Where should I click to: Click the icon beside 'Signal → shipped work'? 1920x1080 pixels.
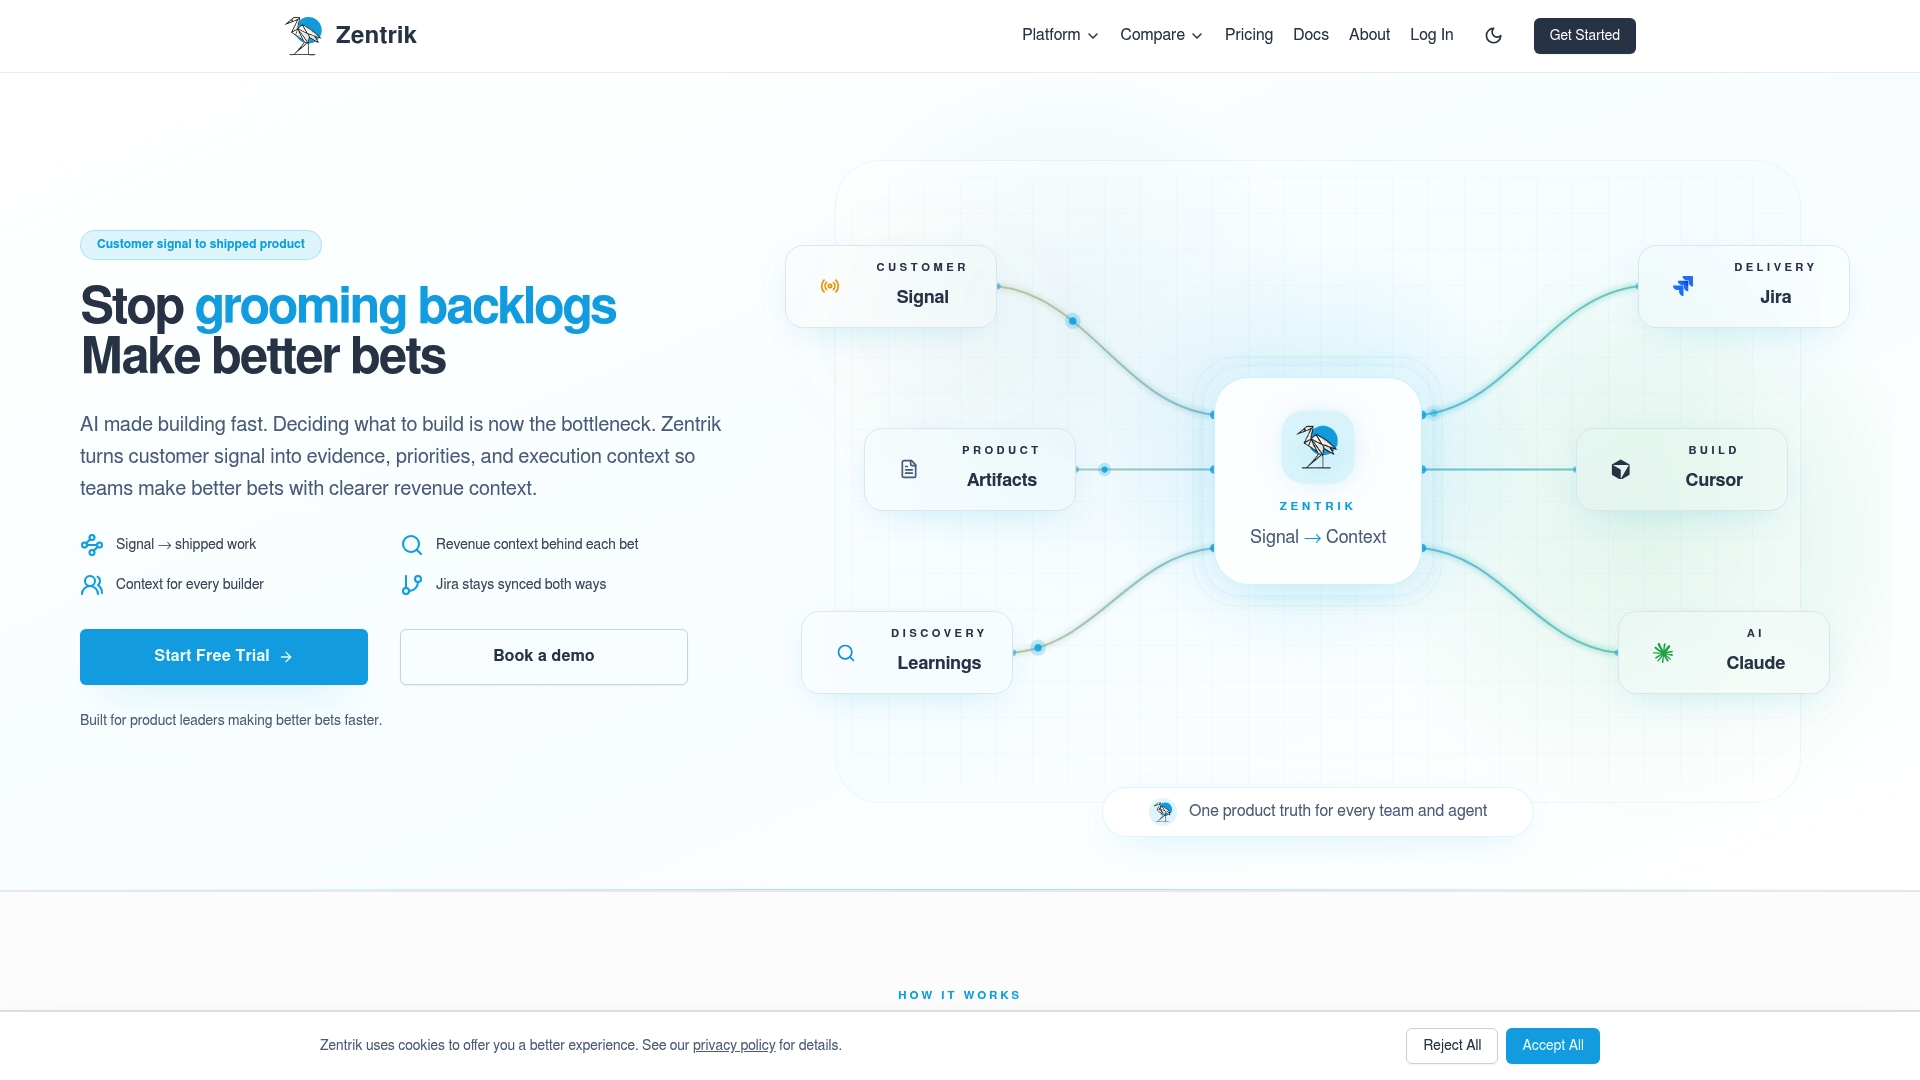click(x=92, y=545)
